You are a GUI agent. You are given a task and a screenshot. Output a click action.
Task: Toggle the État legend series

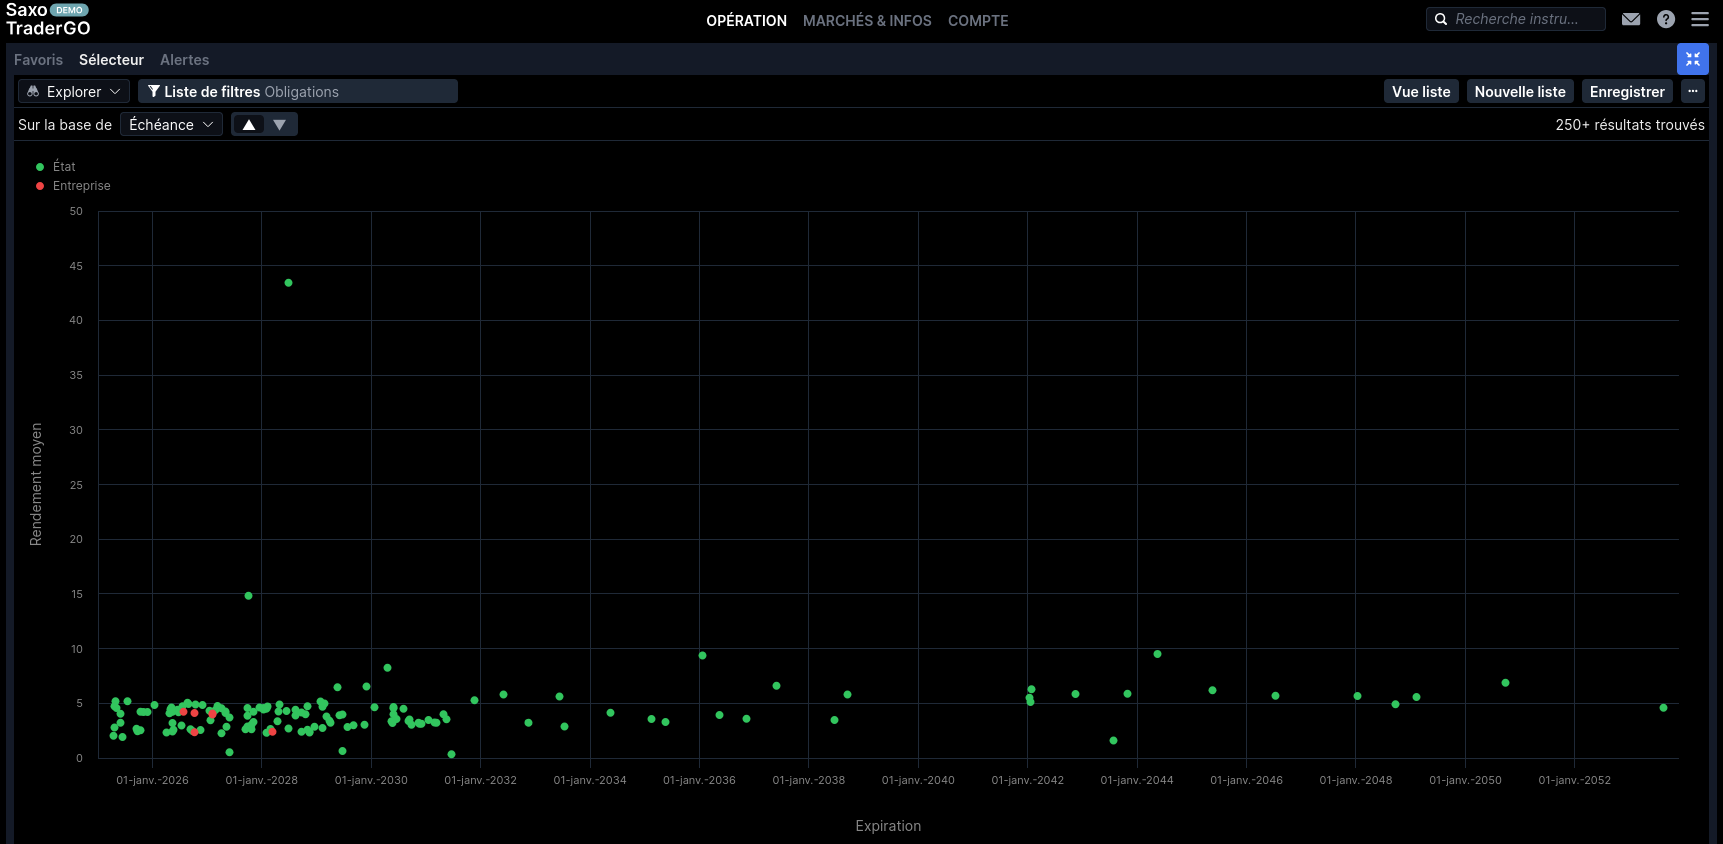point(63,167)
